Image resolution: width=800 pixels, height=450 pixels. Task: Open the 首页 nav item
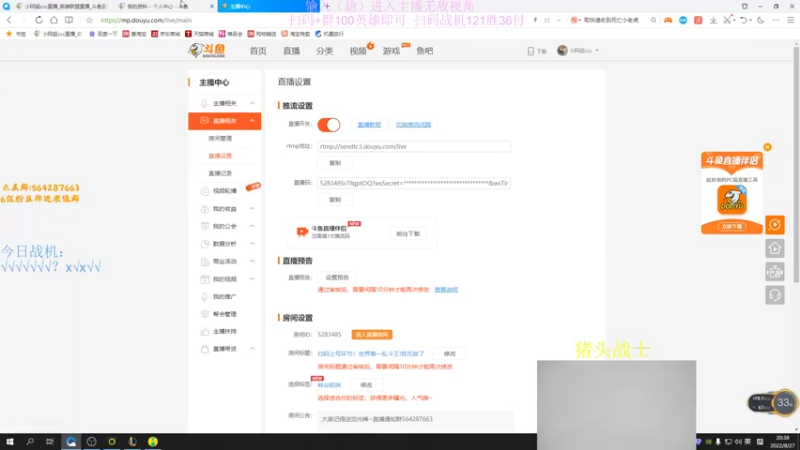point(258,51)
